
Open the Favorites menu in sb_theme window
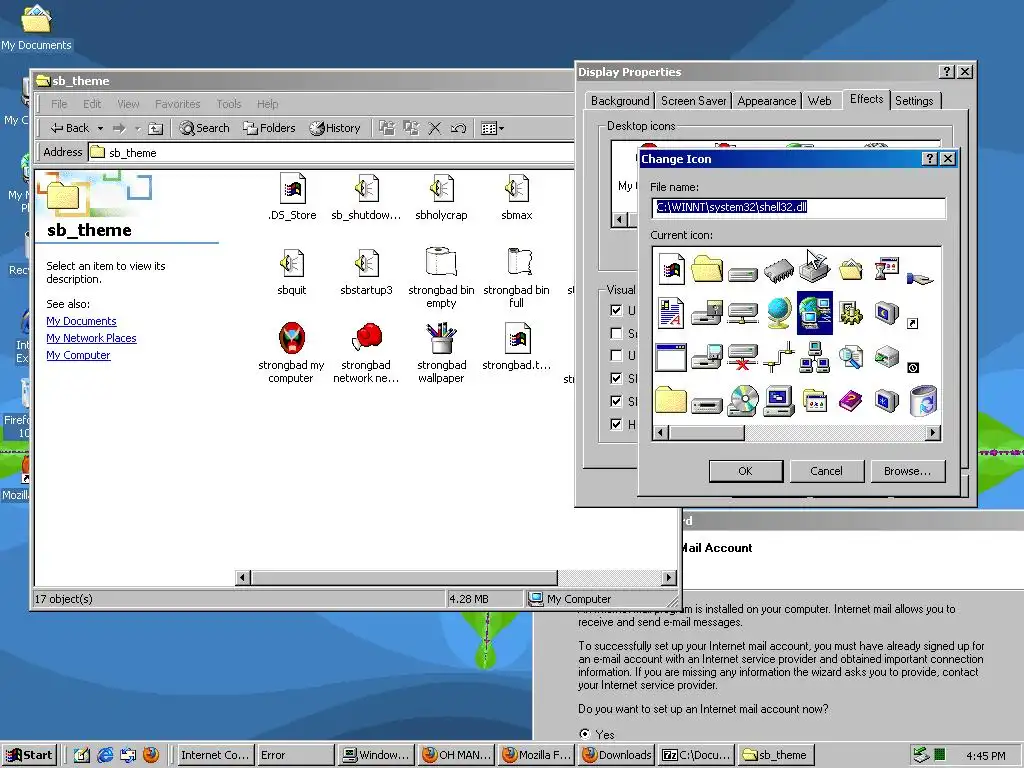click(x=178, y=104)
